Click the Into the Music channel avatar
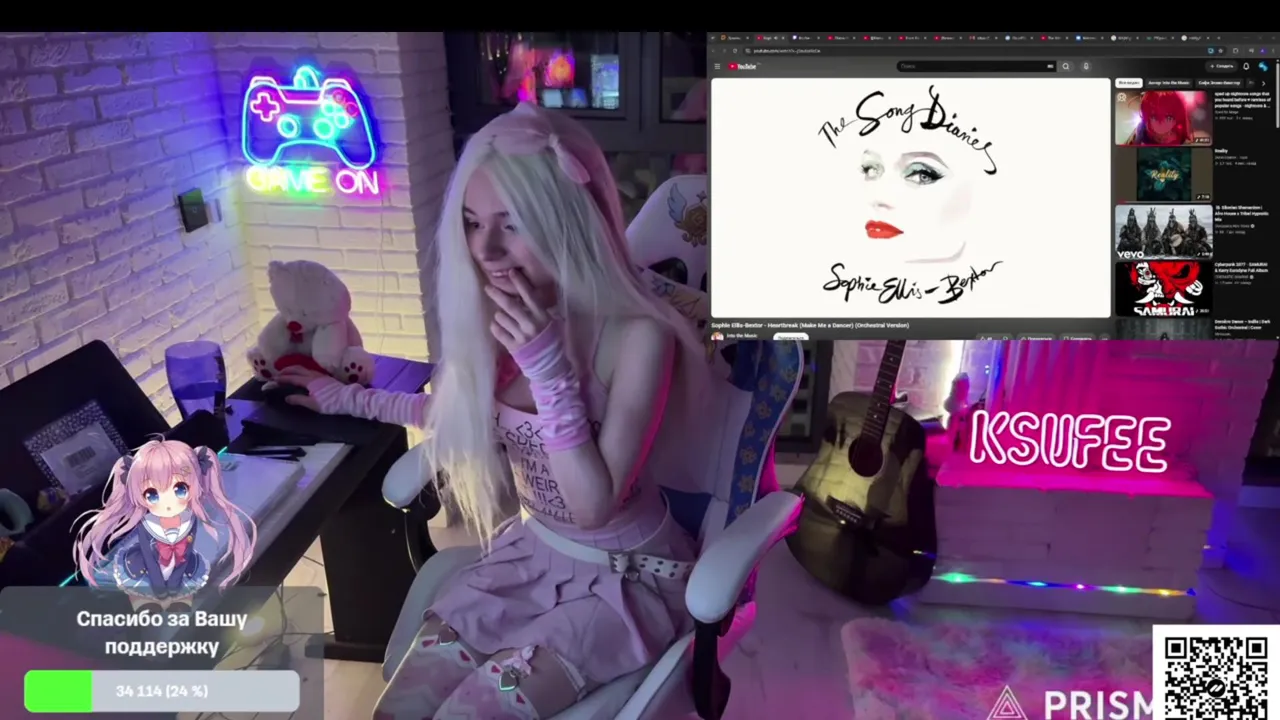This screenshot has height=720, width=1280. coord(717,337)
